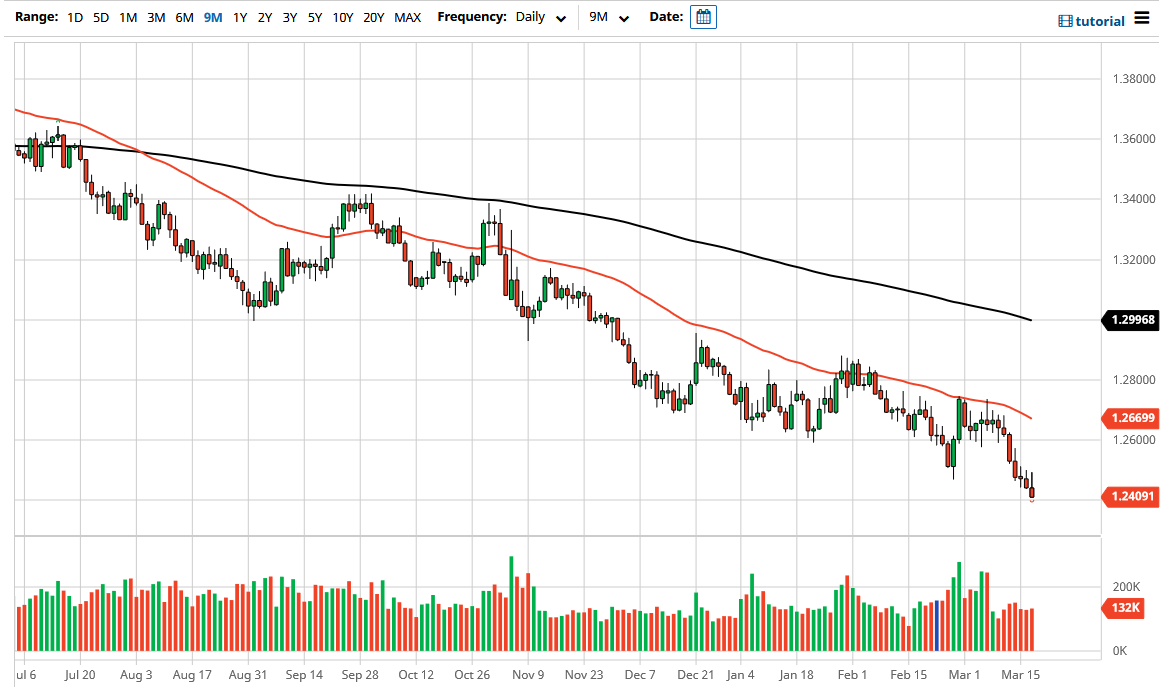Expand the Daily frequency chevron arrow

point(561,18)
